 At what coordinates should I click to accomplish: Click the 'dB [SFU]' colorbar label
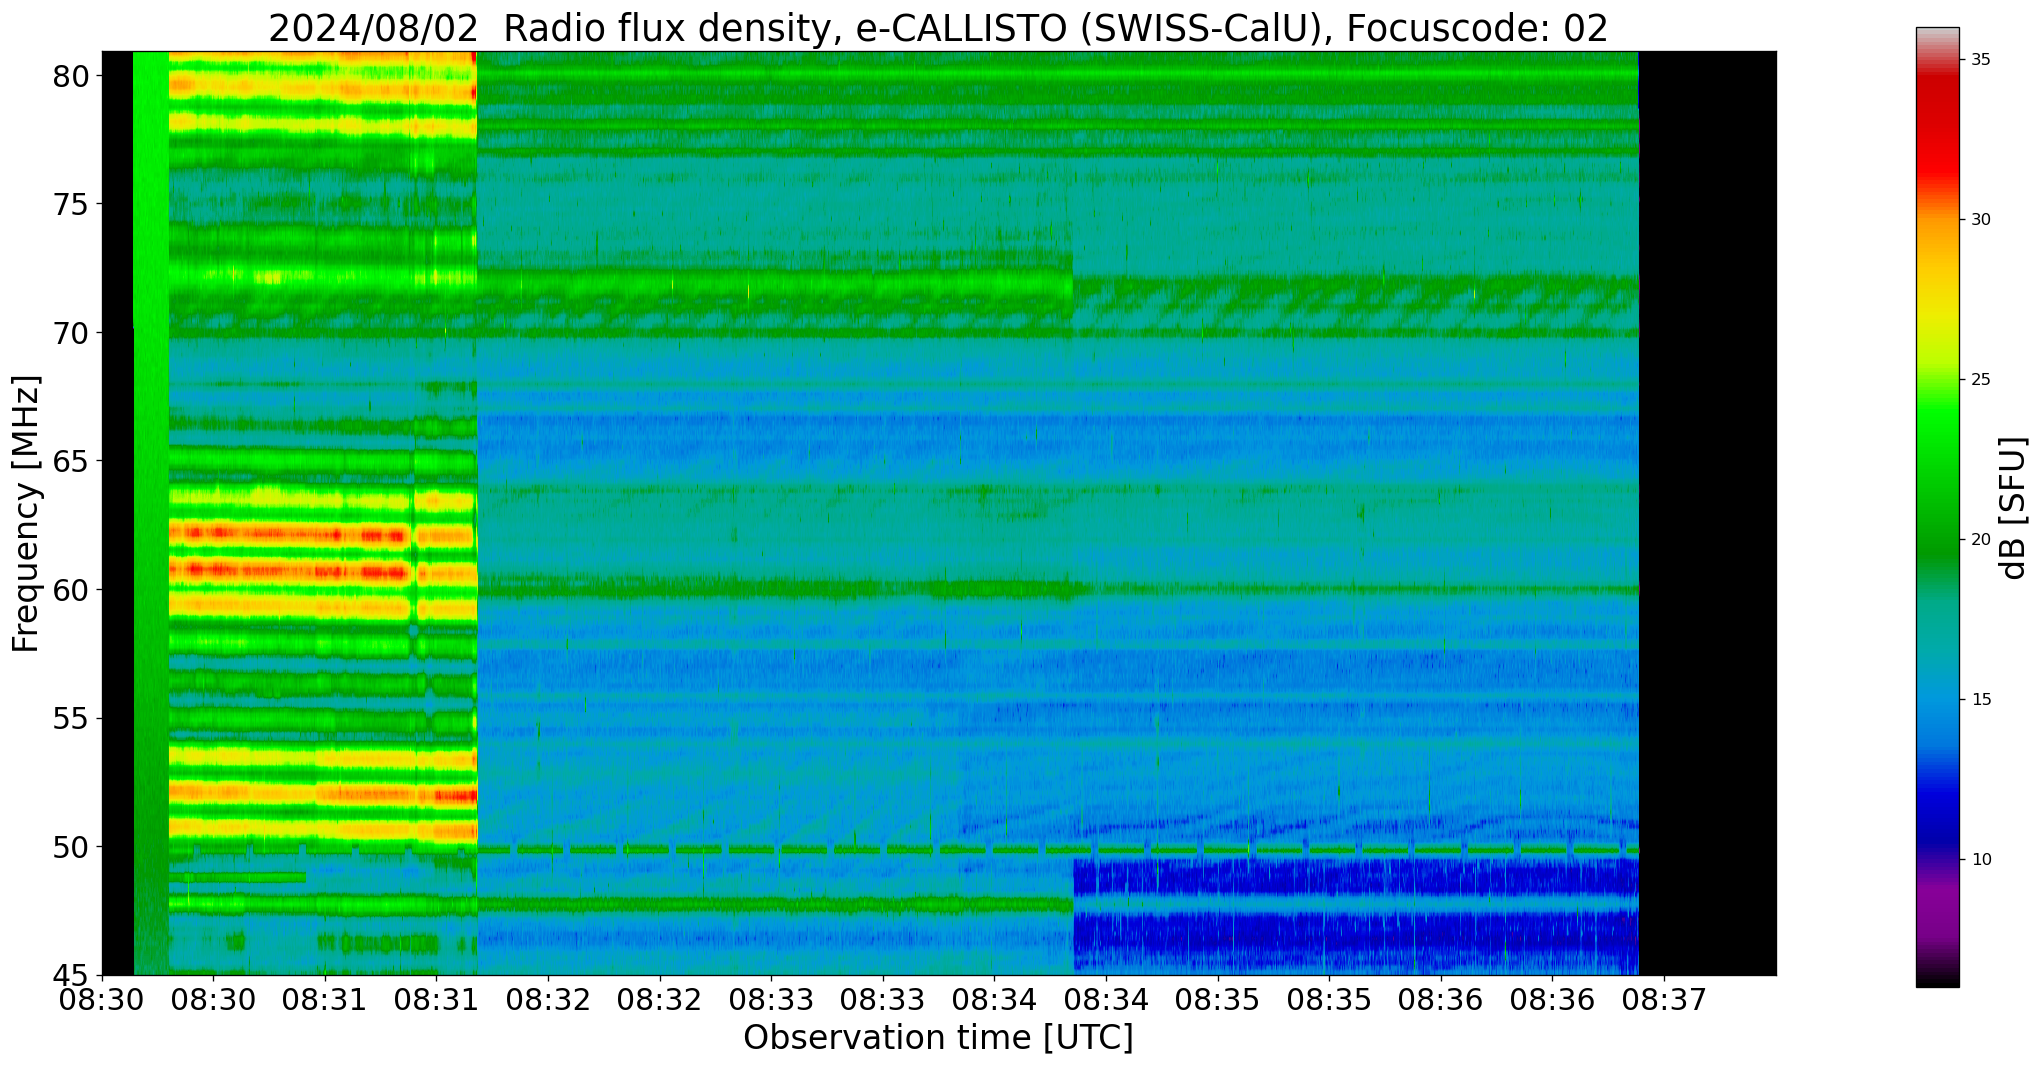click(2012, 508)
